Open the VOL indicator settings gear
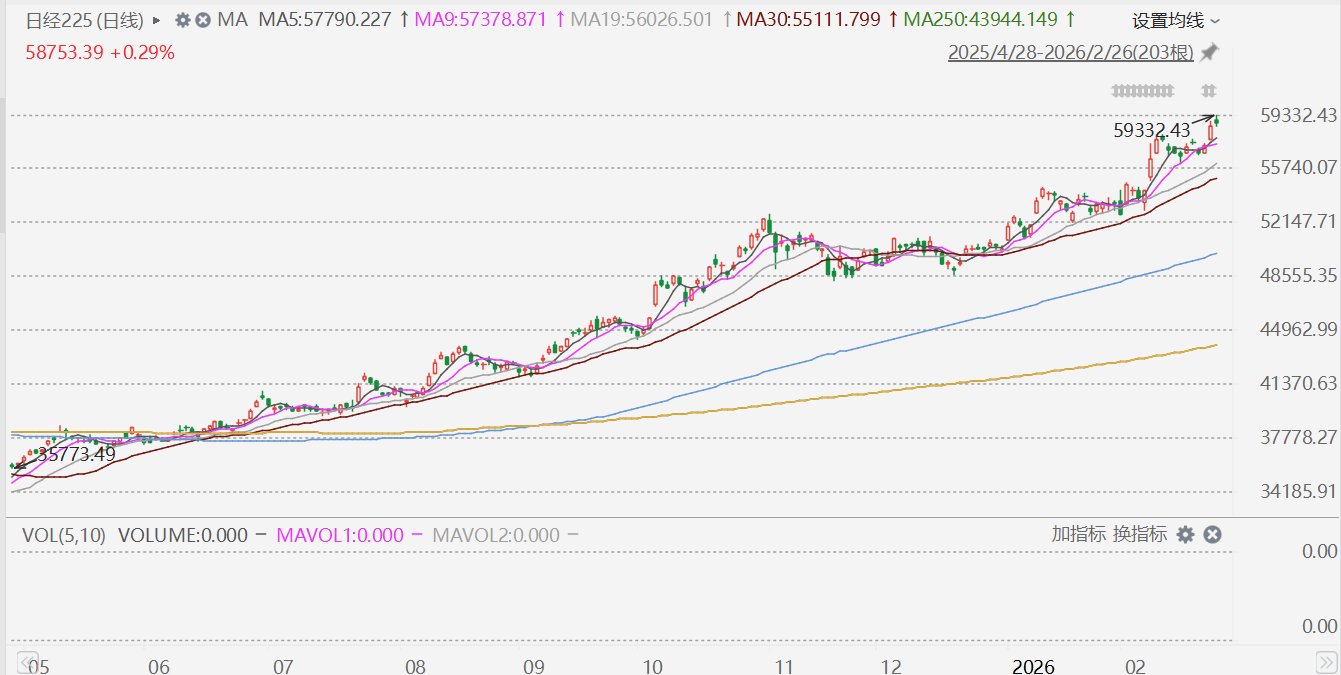The height and width of the screenshot is (675, 1341). 1185,535
